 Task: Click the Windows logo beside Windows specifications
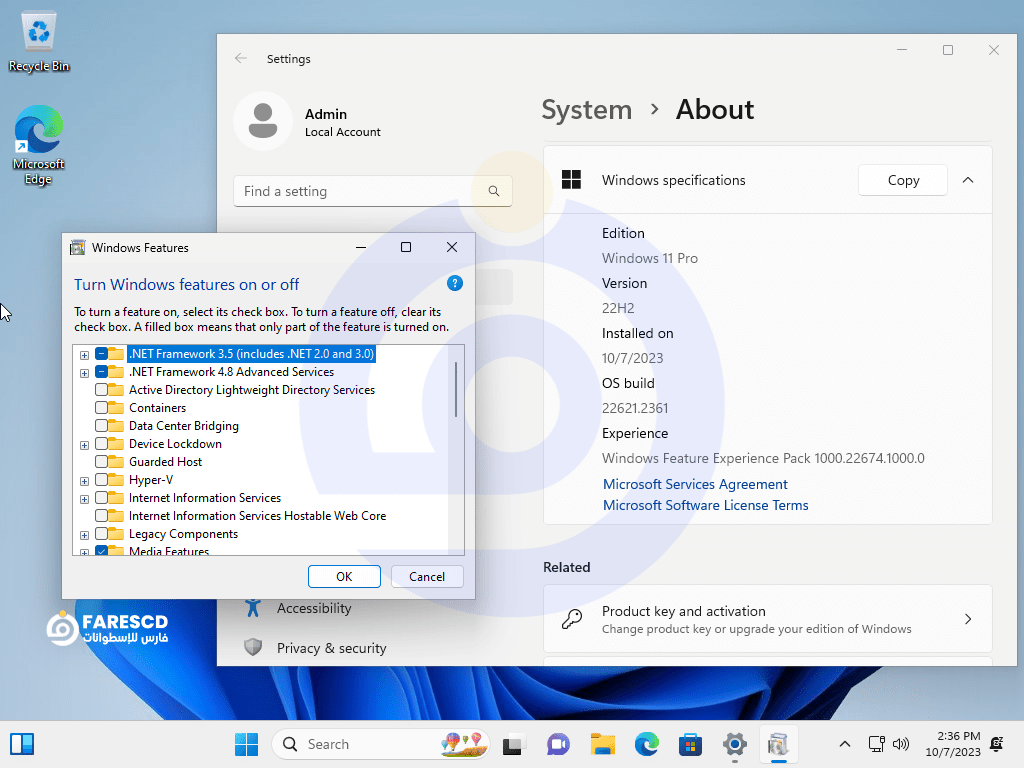click(x=571, y=180)
